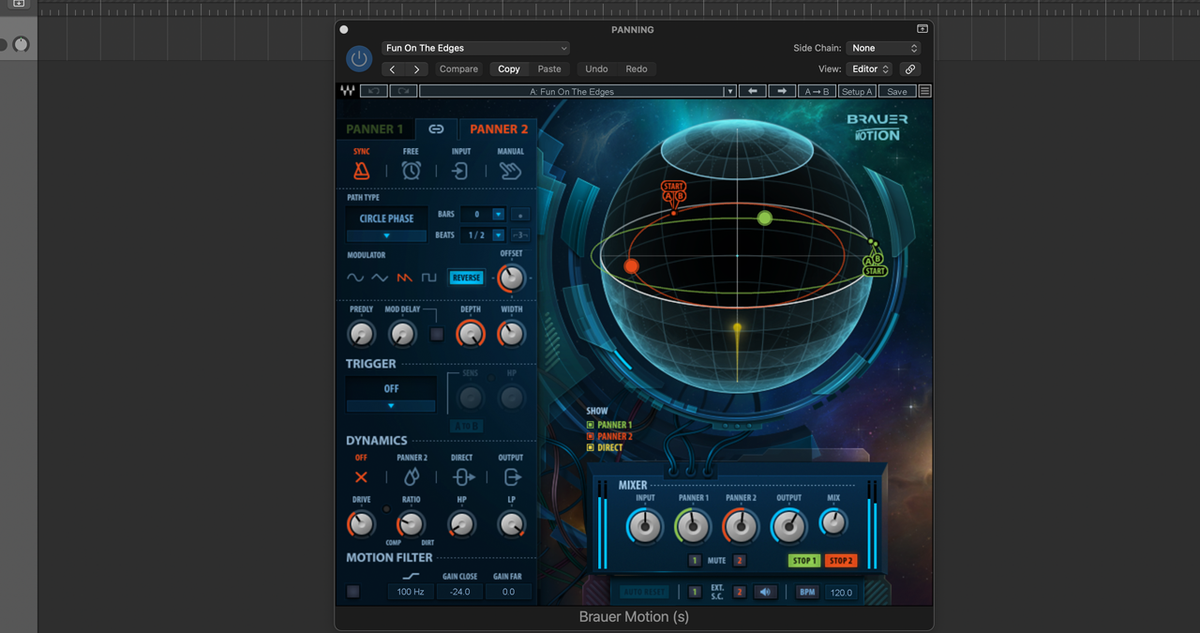Select the Sync metronome mode icon
The image size is (1200, 633).
pyautogui.click(x=362, y=171)
